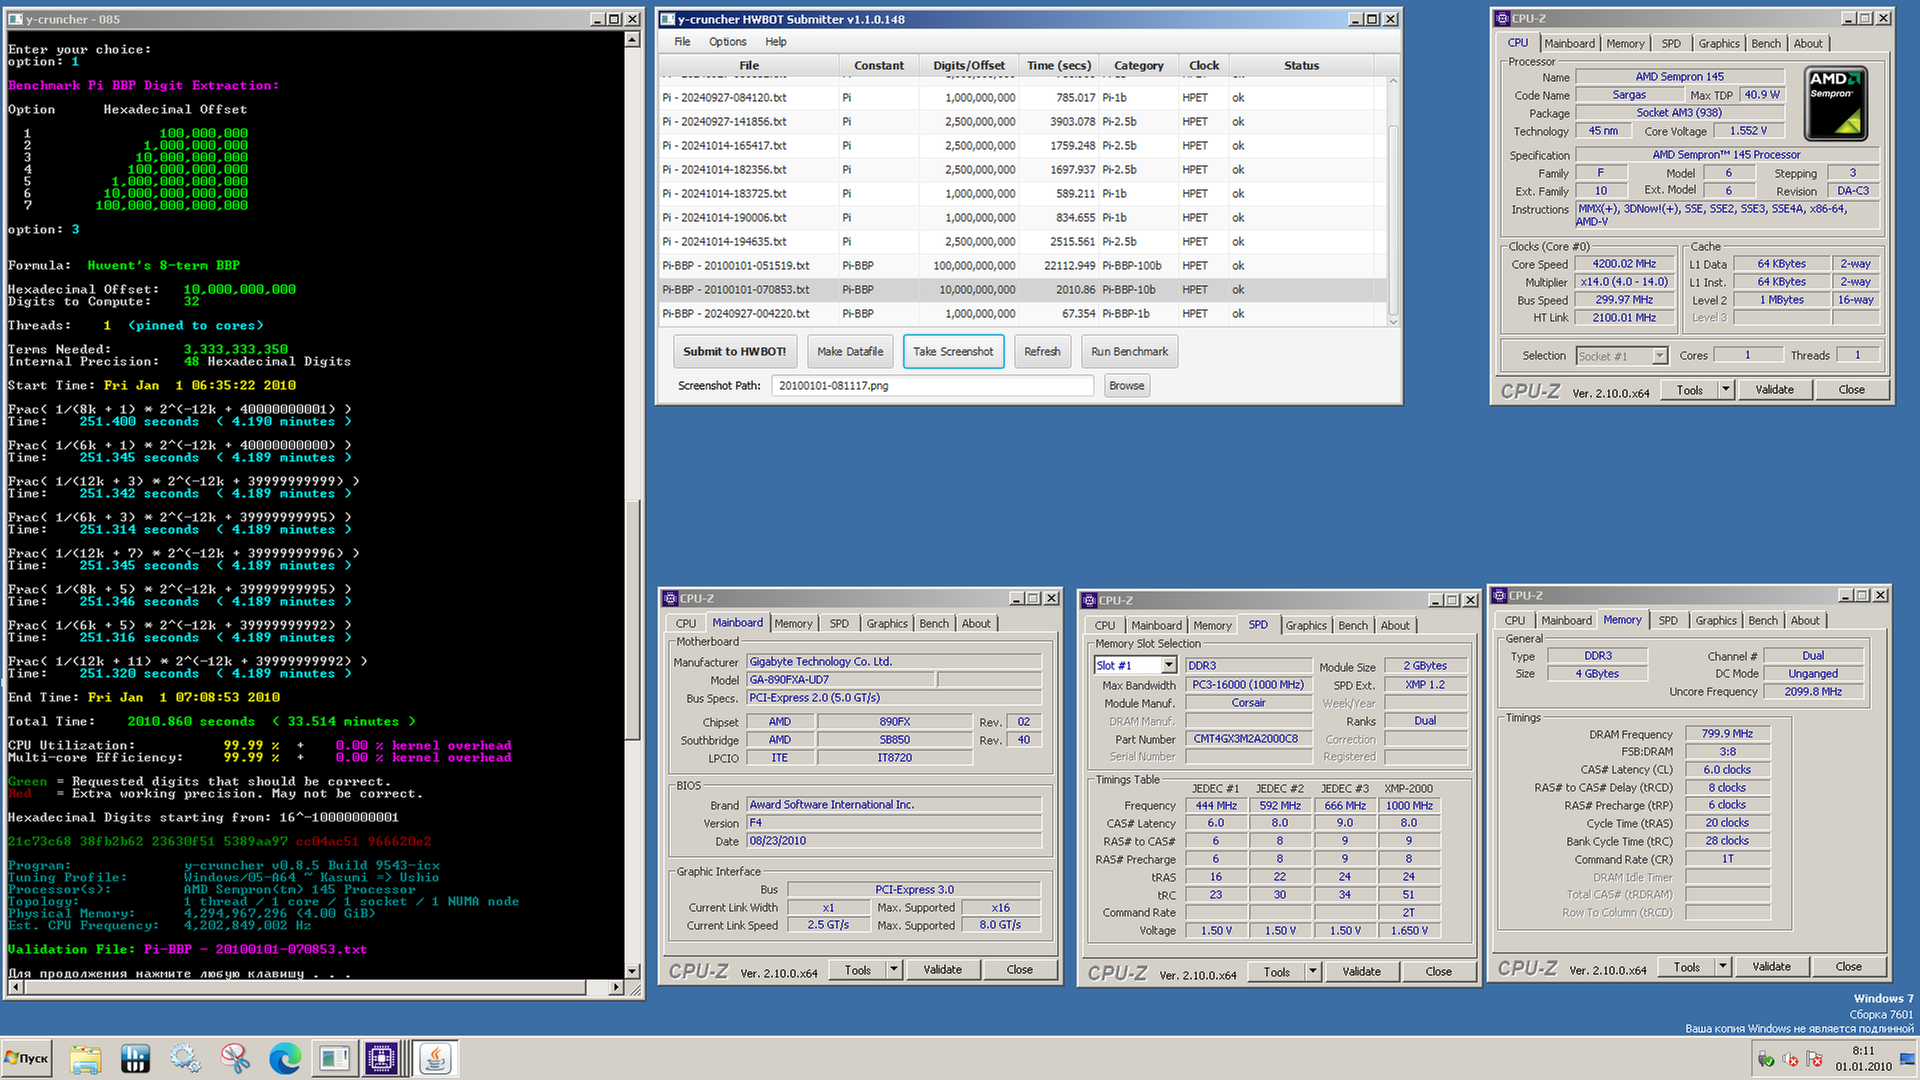
Task: Open Options menu in HWBOT Submitter
Action: (728, 42)
